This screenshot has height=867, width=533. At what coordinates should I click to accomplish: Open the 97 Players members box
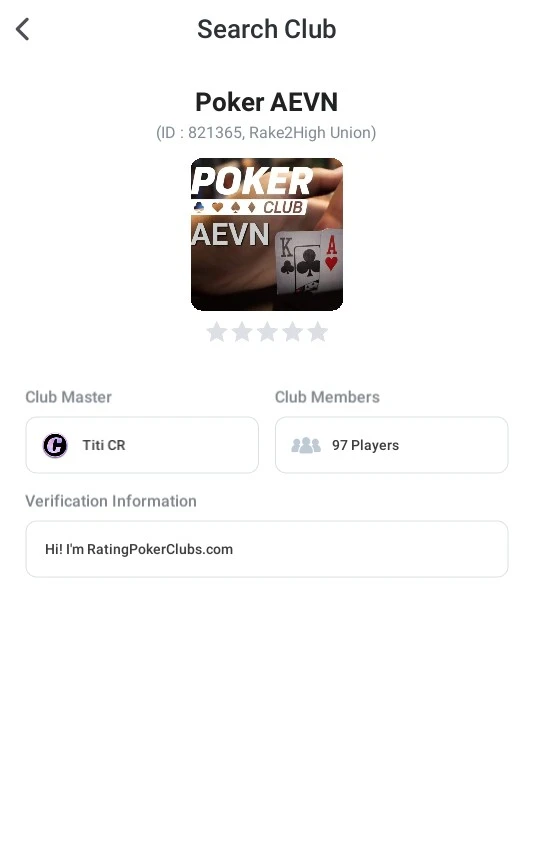click(391, 445)
